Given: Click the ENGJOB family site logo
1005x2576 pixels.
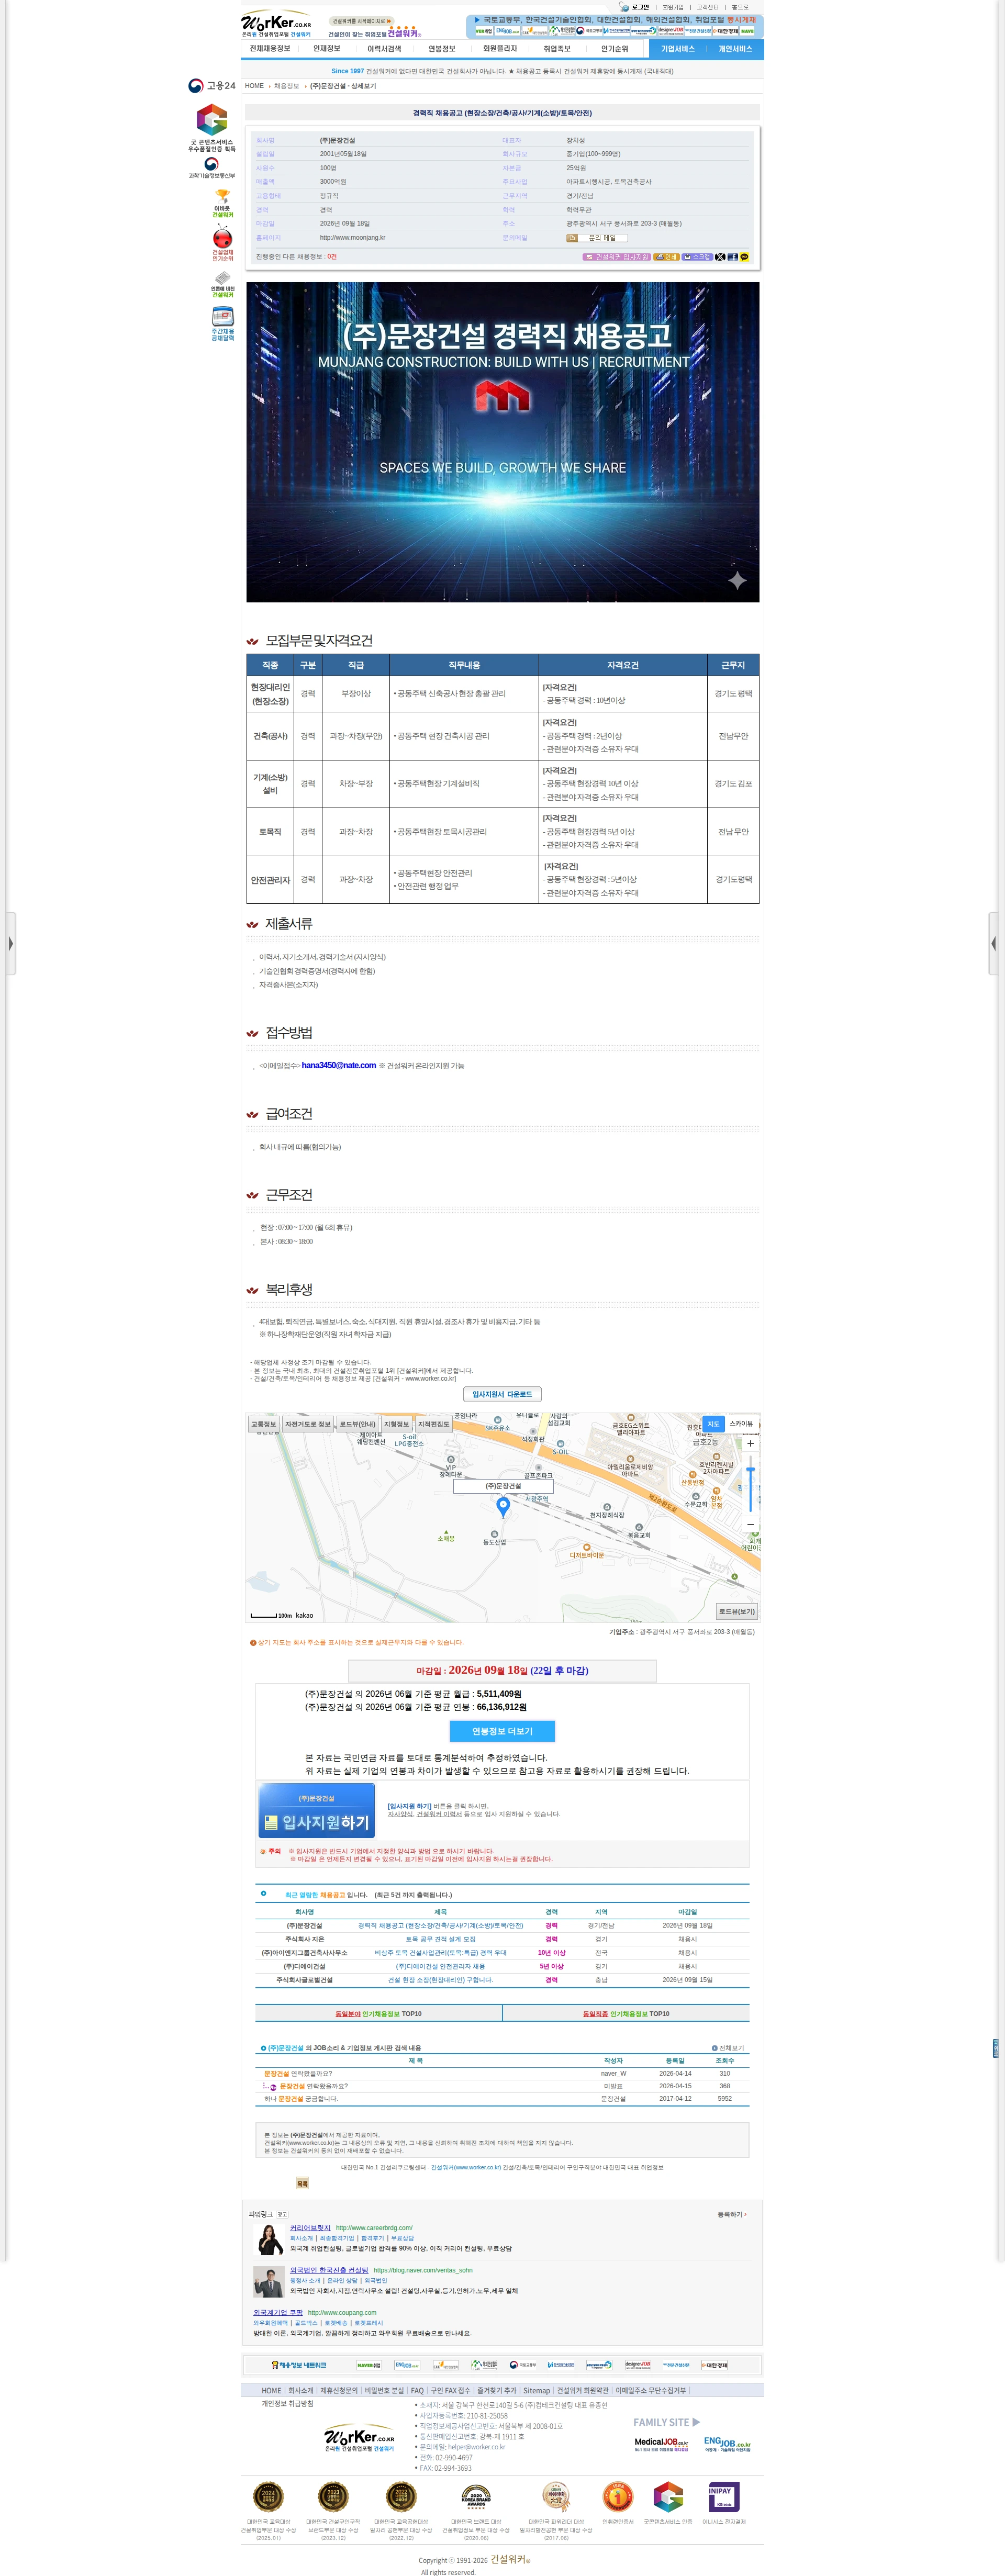Looking at the screenshot, I should tap(727, 2443).
